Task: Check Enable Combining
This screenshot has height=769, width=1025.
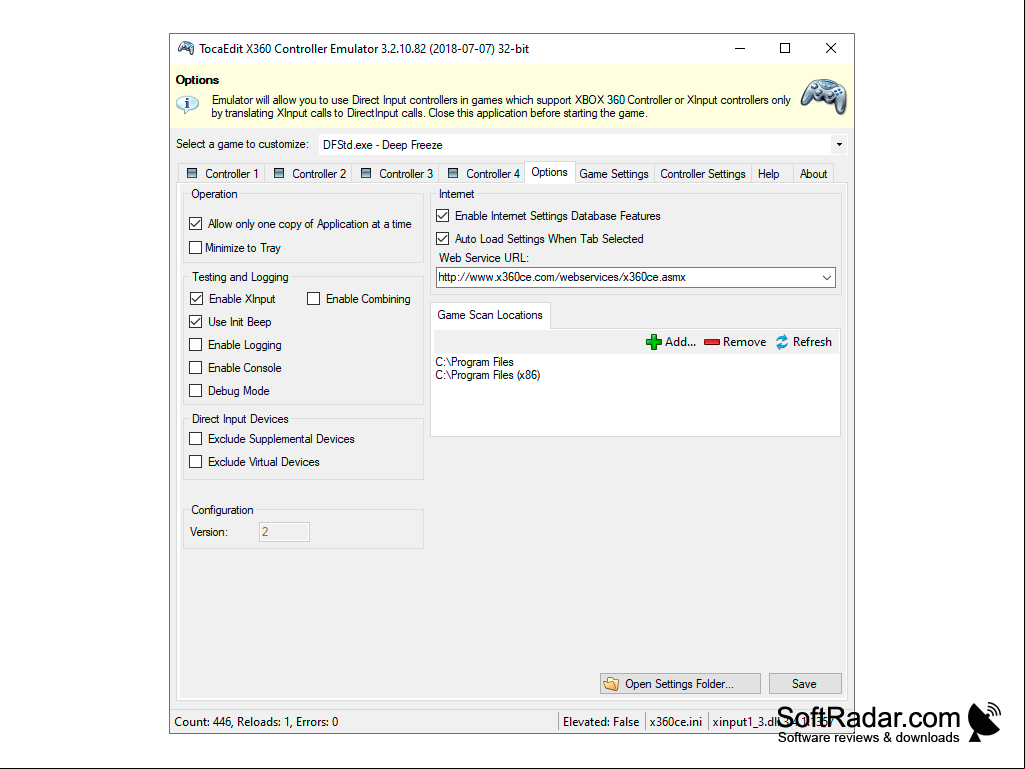Action: pyautogui.click(x=314, y=299)
